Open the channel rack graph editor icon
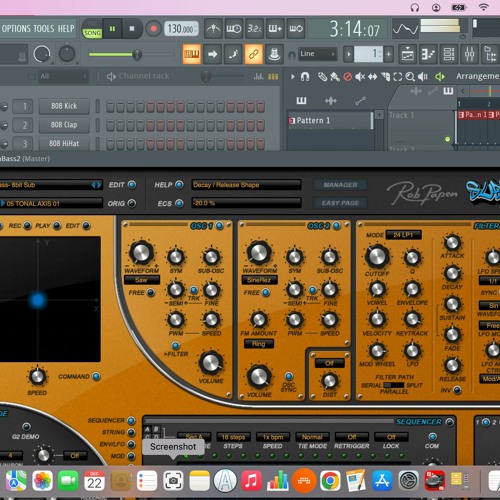 pos(258,77)
